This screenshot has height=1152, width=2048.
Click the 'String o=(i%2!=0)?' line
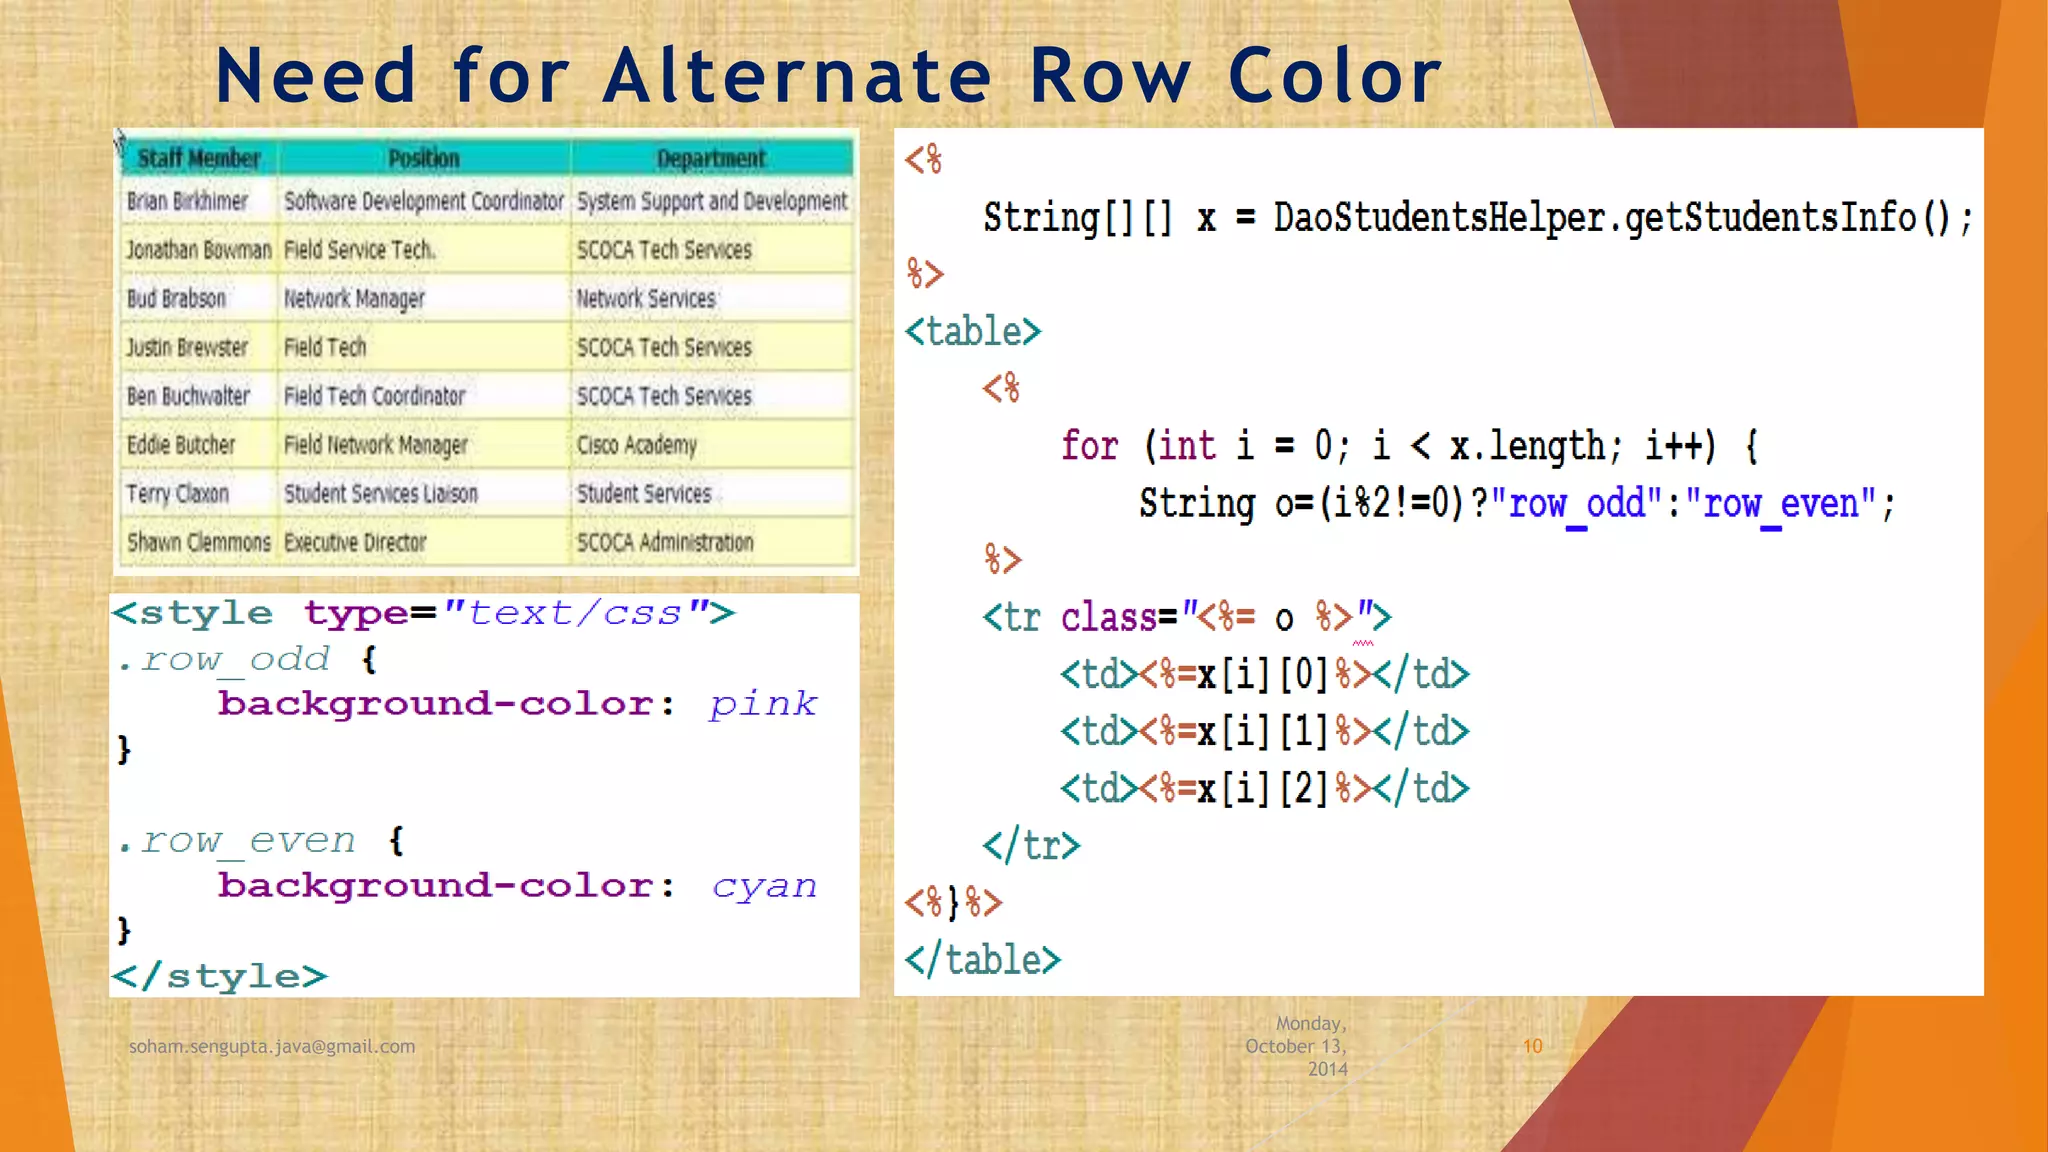[x=1517, y=503]
